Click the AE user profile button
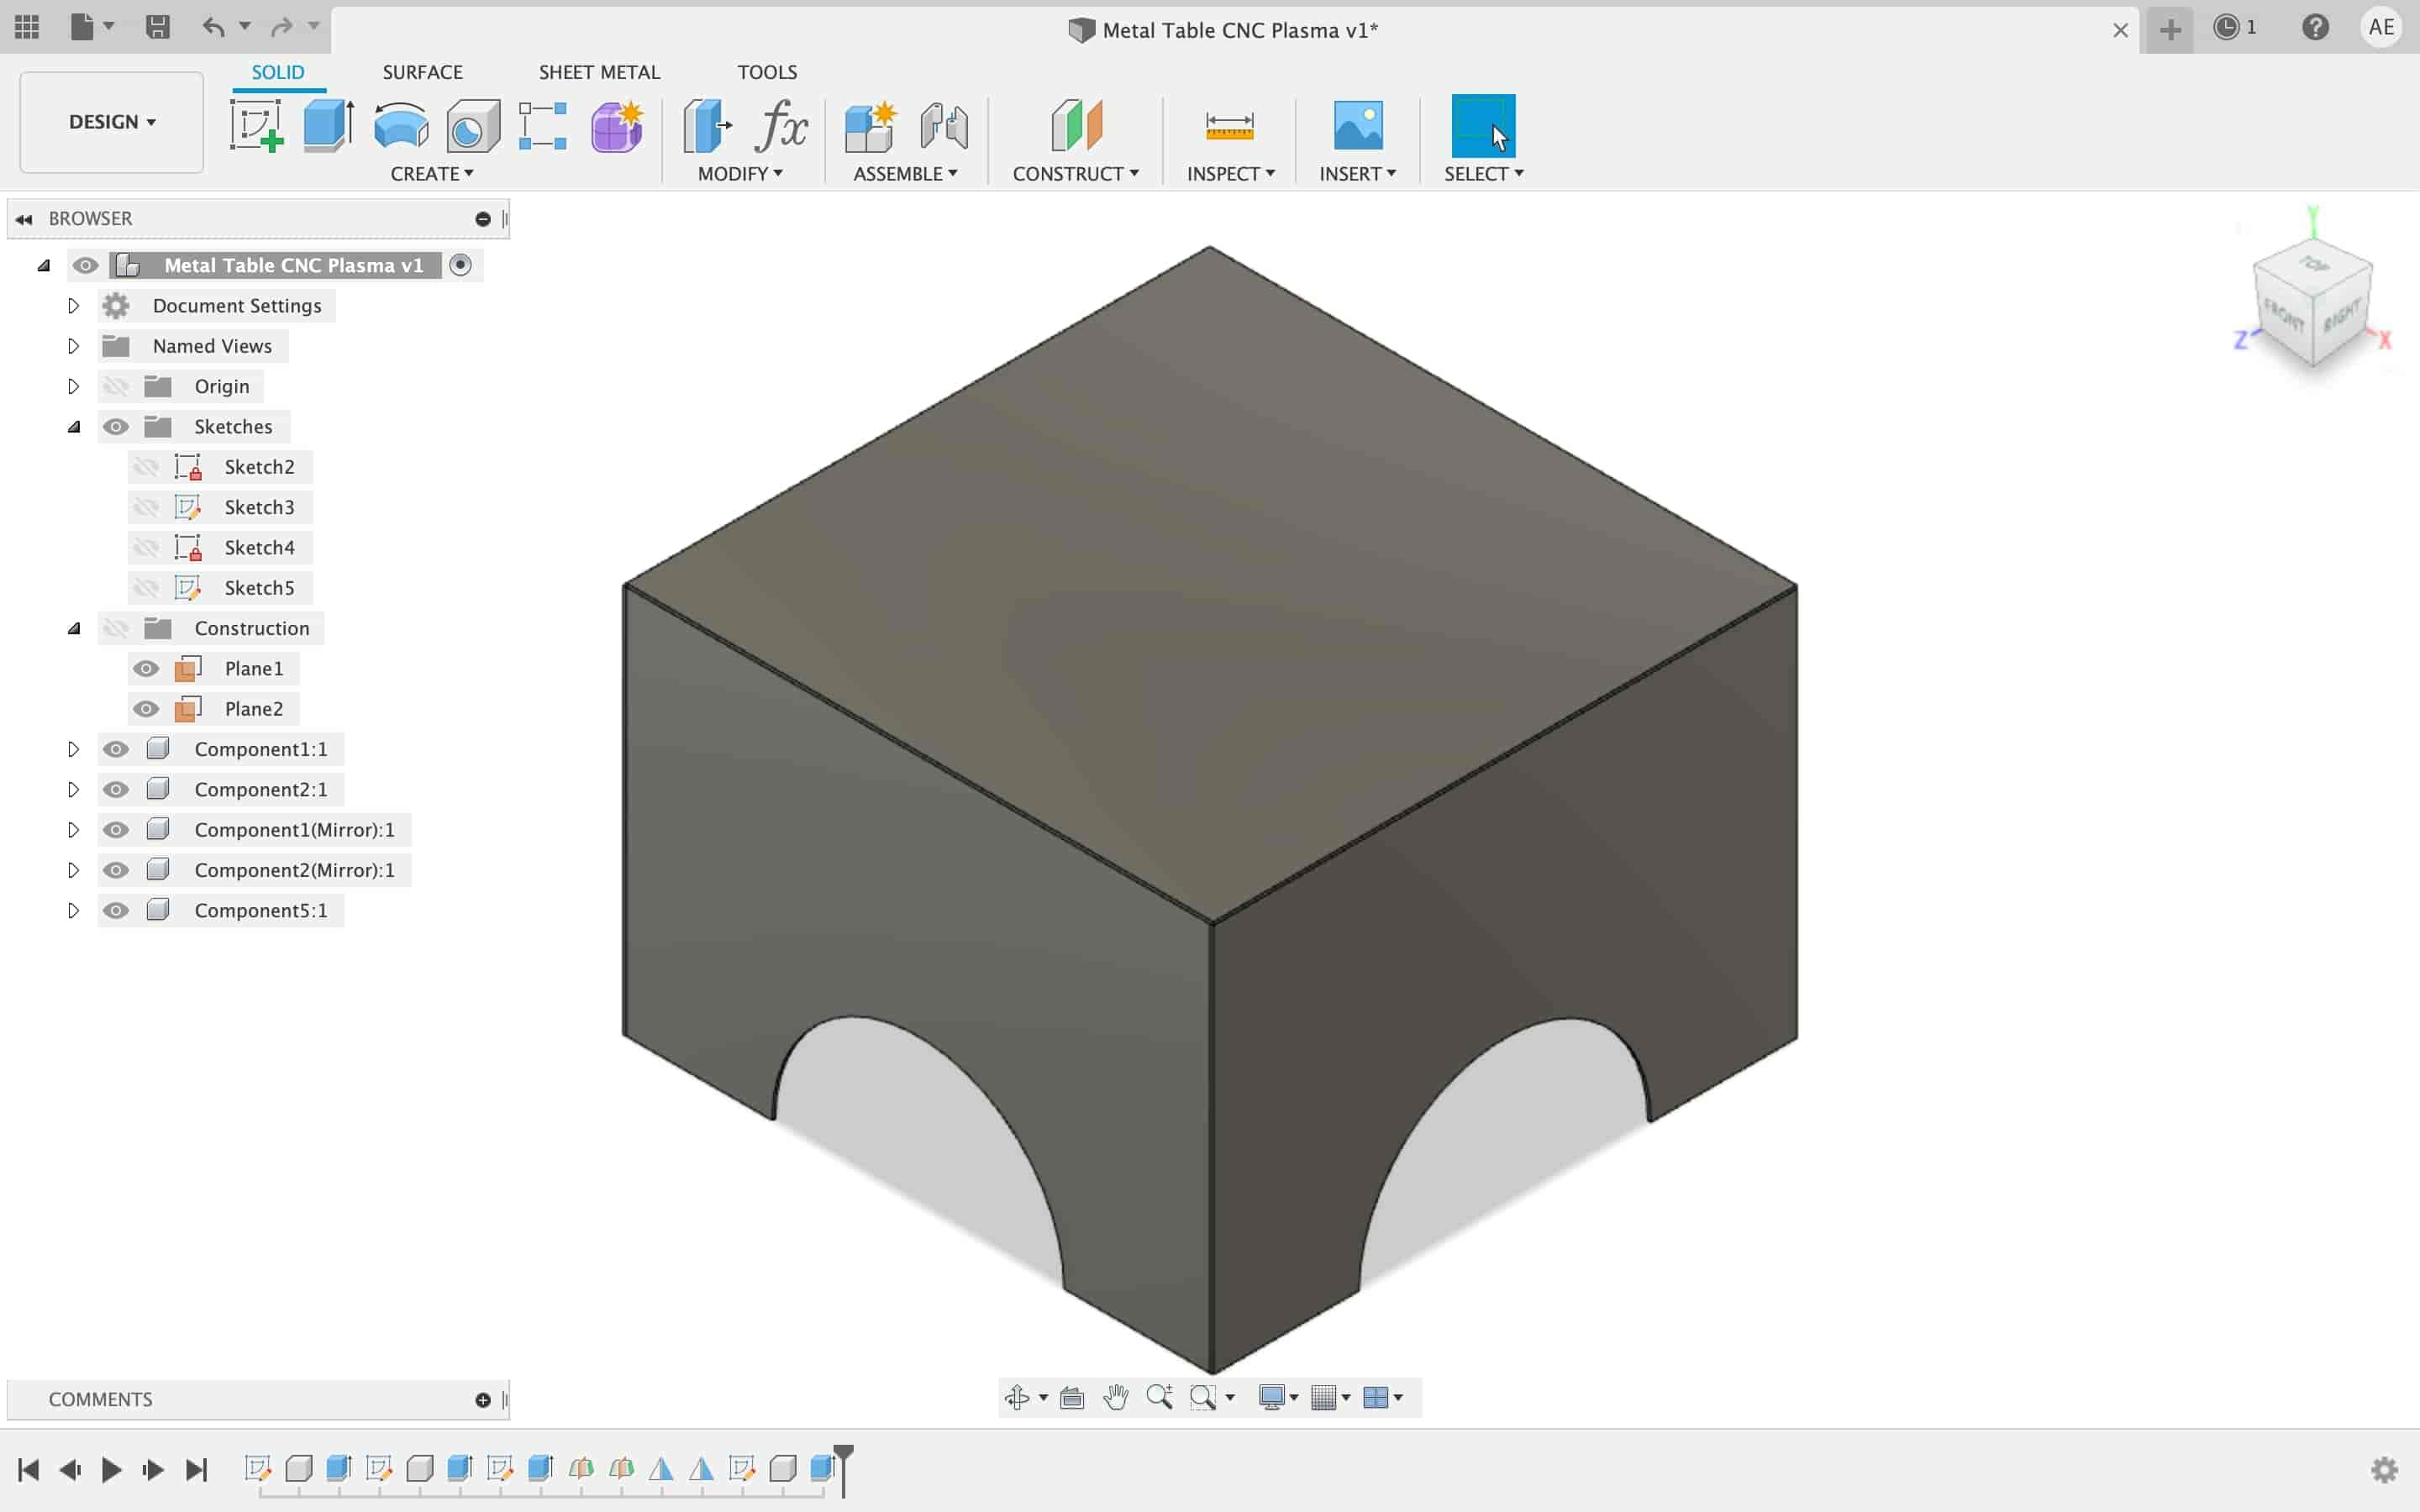Screen dimensions: 2420x1512 [x=2381, y=27]
